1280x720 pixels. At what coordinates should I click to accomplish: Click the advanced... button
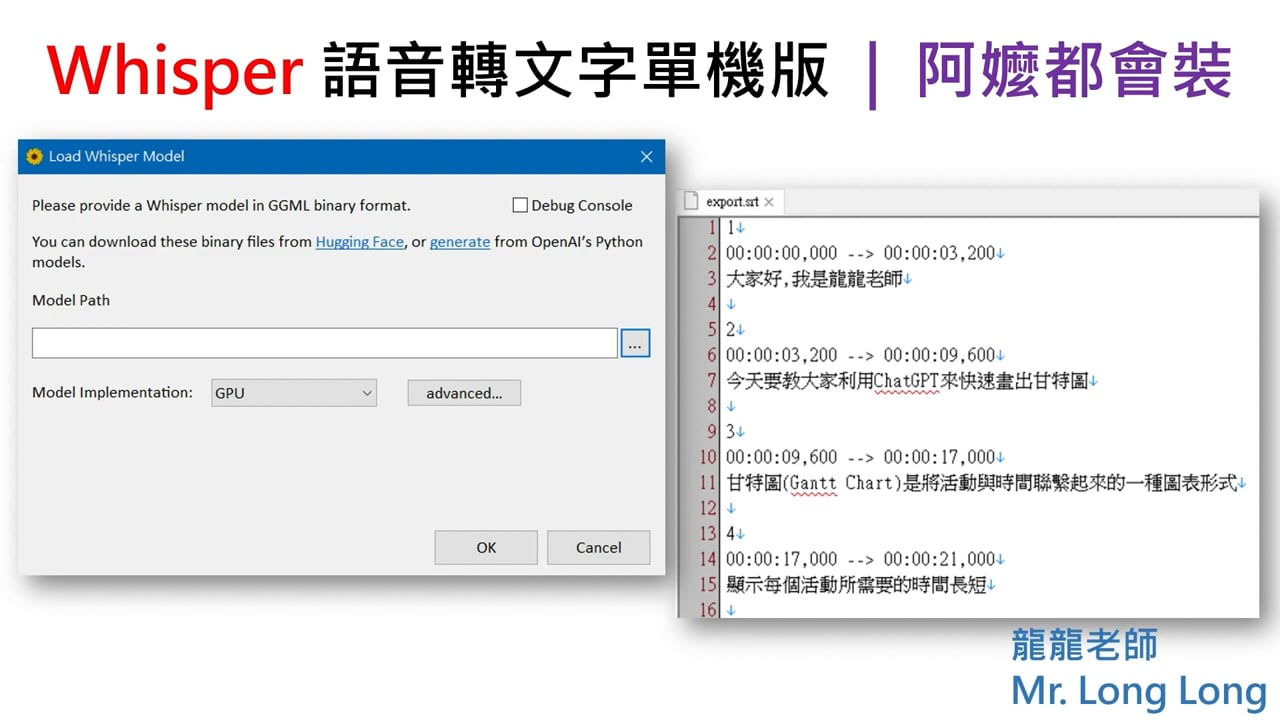click(x=464, y=393)
